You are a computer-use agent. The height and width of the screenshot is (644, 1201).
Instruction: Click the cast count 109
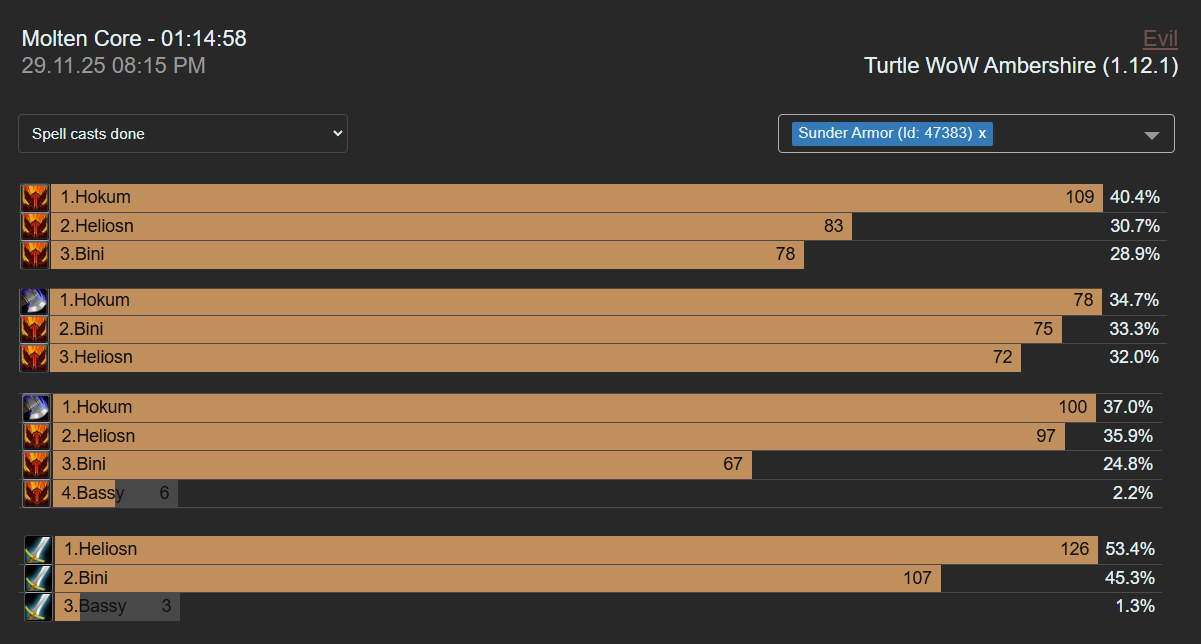click(x=1080, y=198)
